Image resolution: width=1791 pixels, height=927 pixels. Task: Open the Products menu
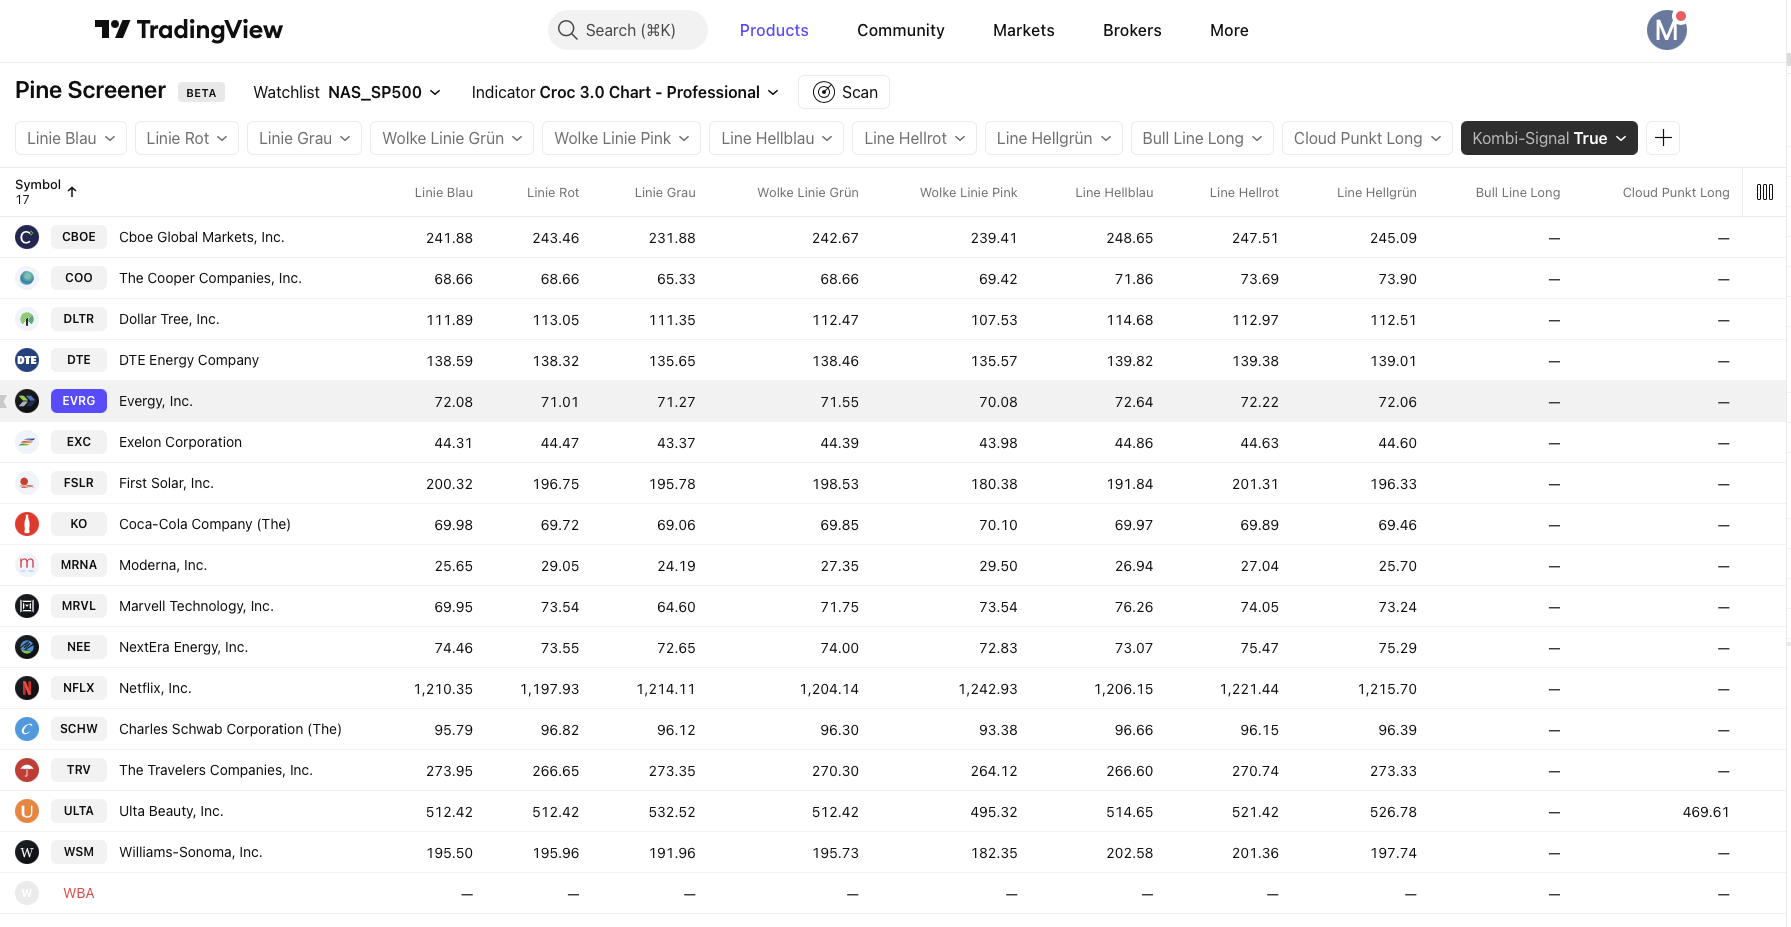coord(773,30)
